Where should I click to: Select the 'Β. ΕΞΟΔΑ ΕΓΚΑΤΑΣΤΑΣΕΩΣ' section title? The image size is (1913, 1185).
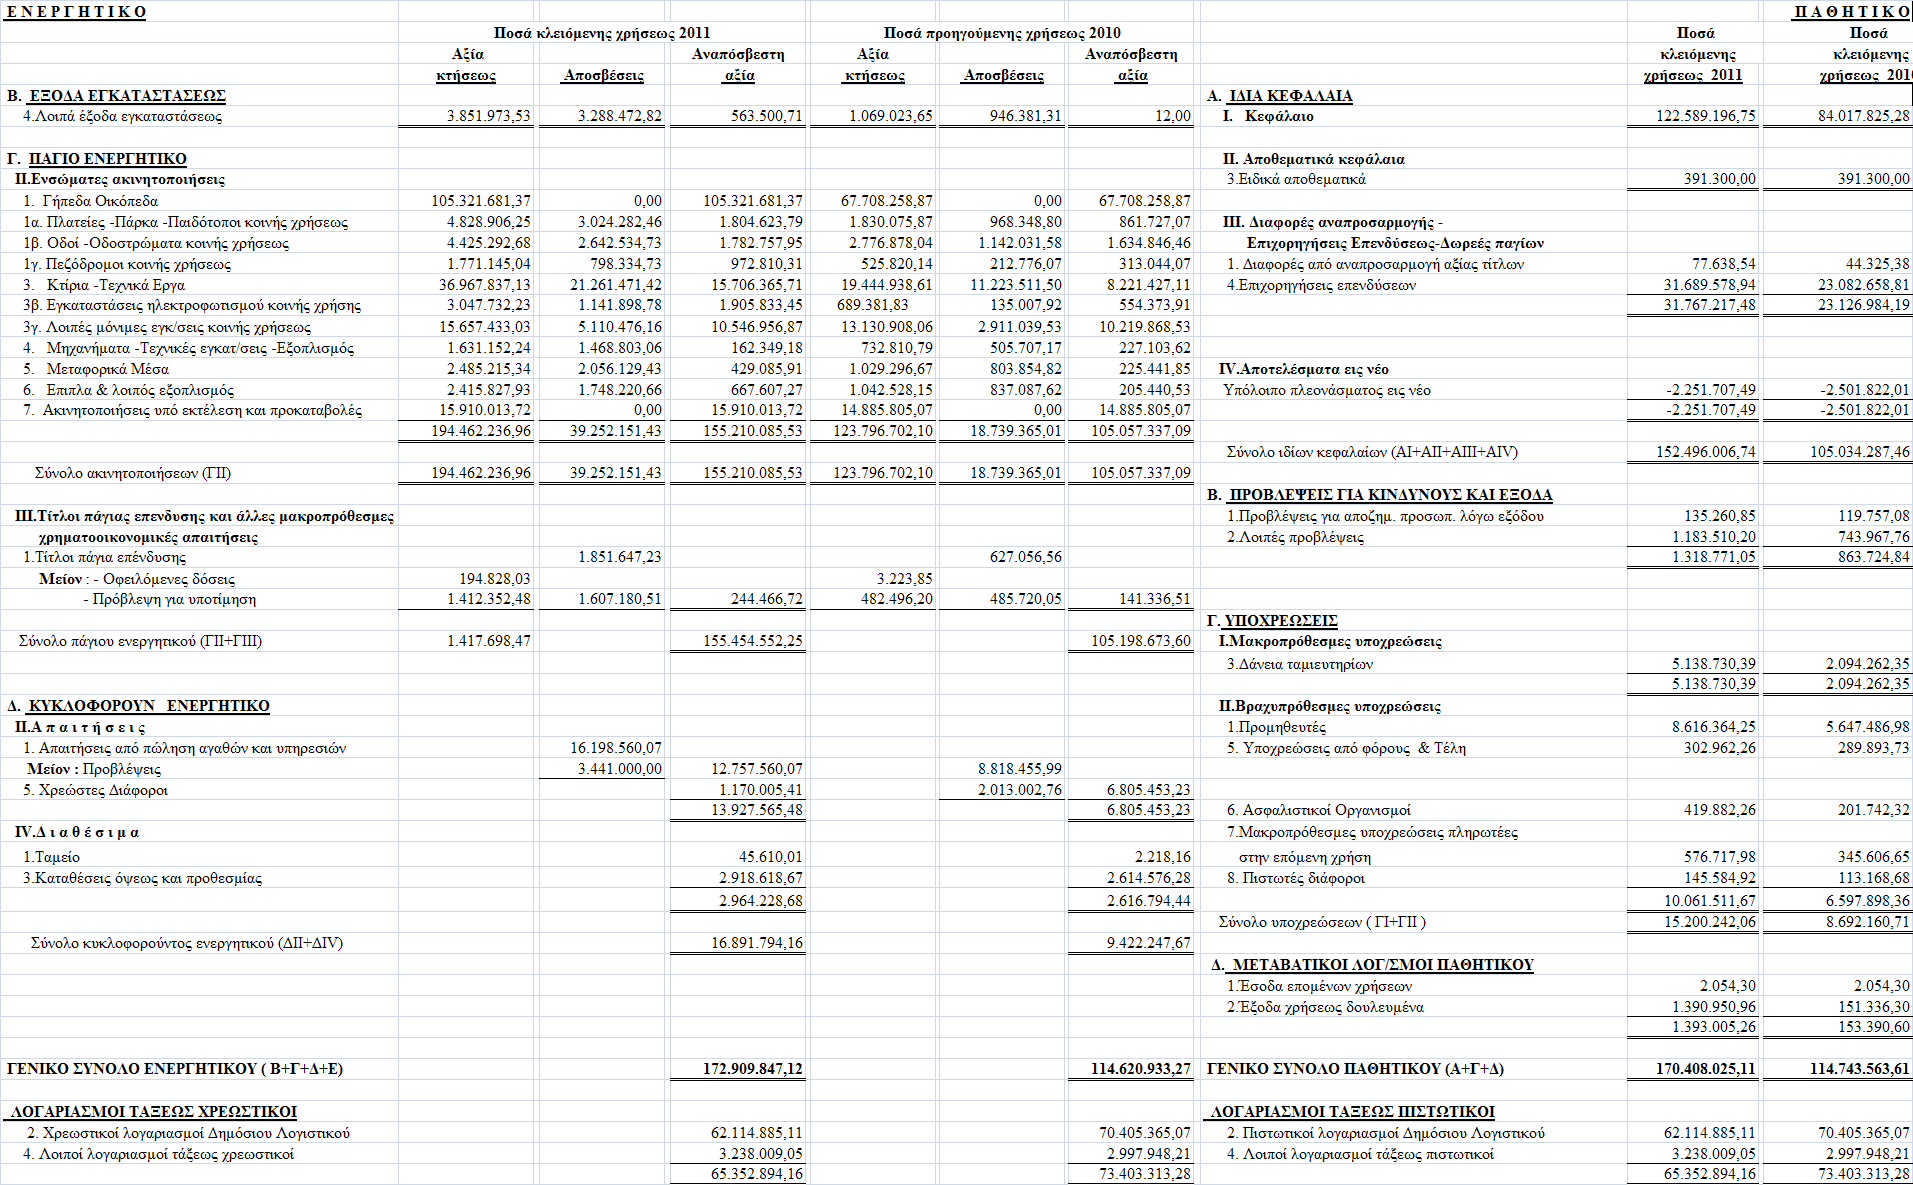tap(116, 96)
